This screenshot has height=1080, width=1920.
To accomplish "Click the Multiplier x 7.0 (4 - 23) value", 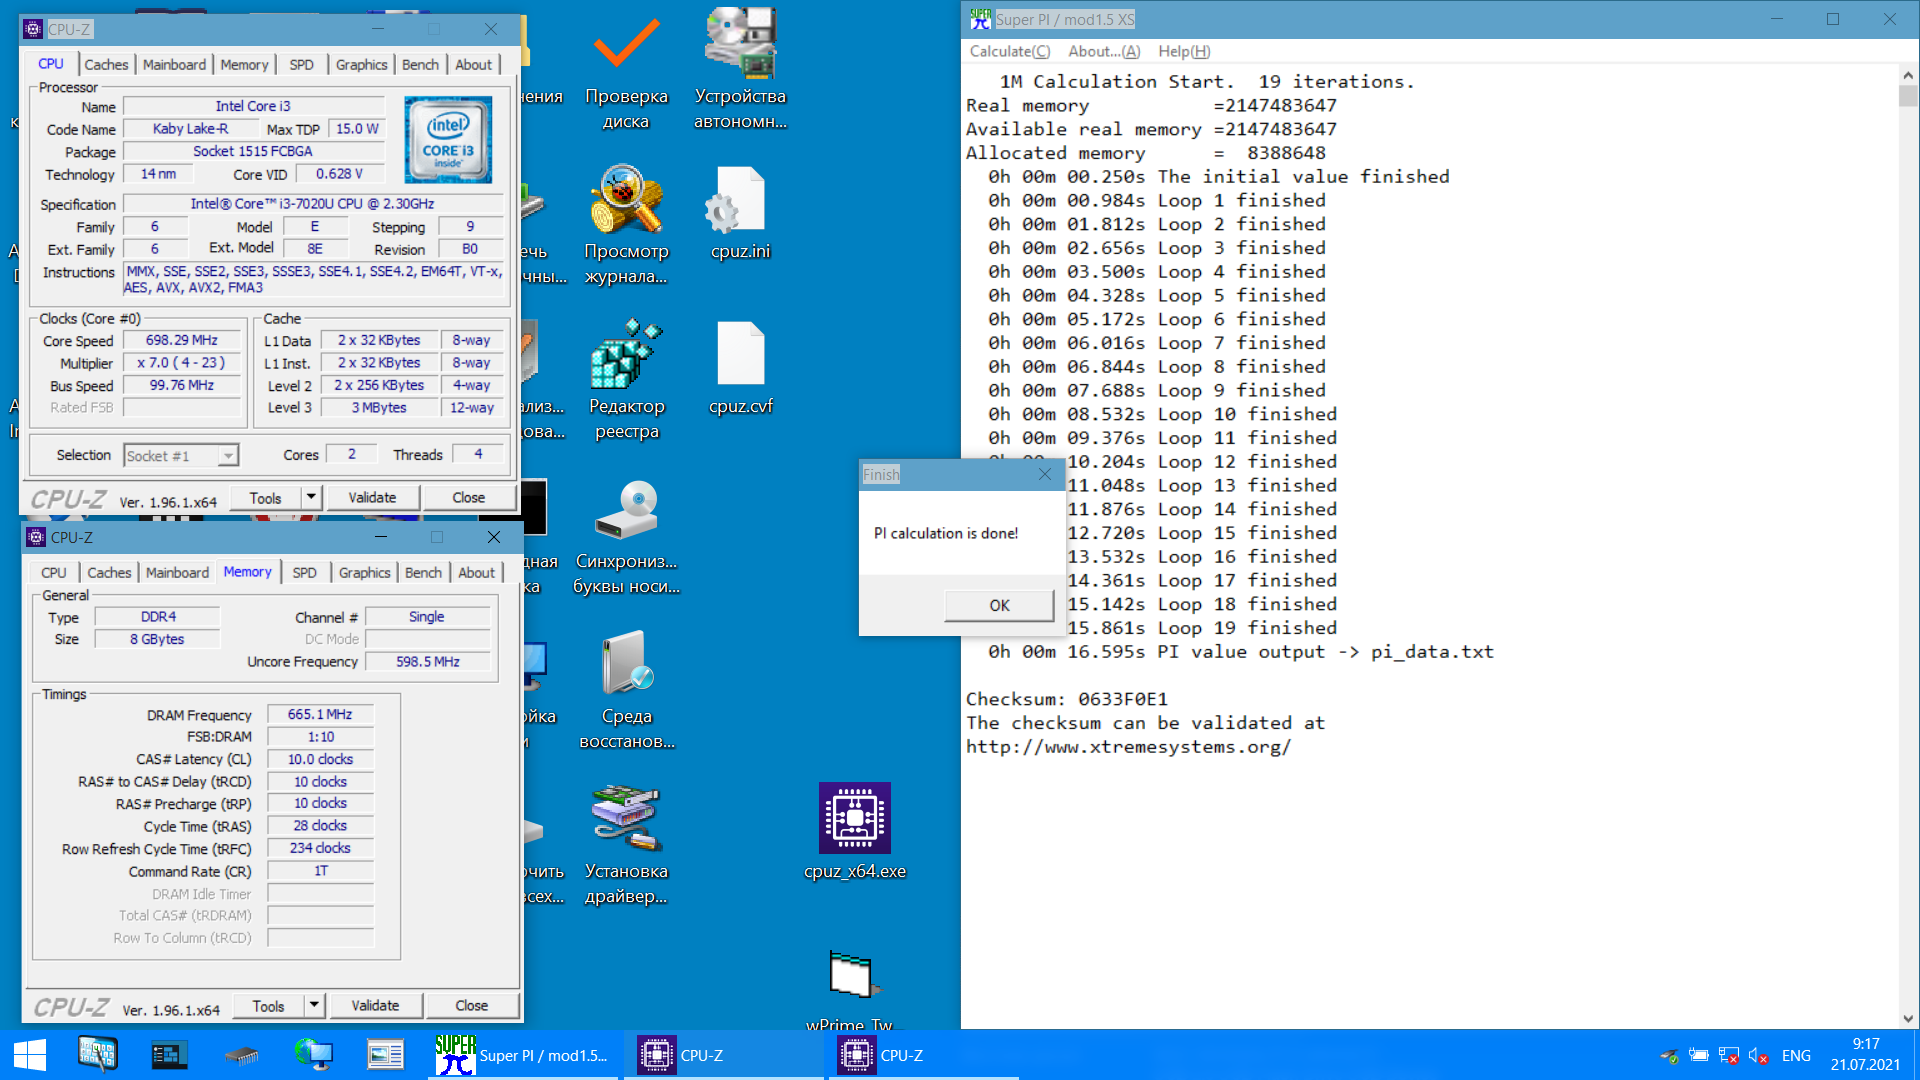I will click(181, 362).
